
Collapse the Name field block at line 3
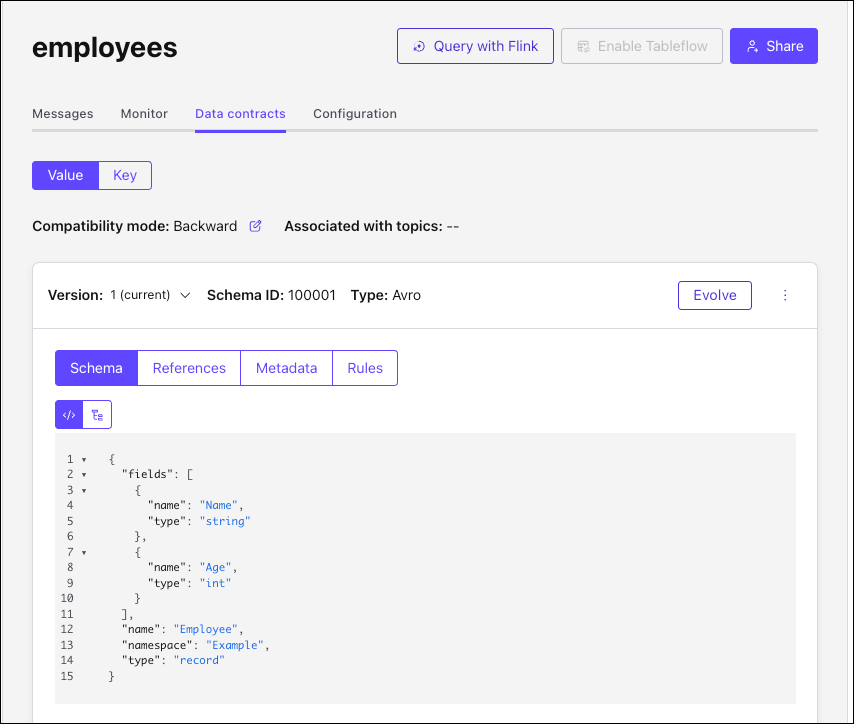coord(84,489)
